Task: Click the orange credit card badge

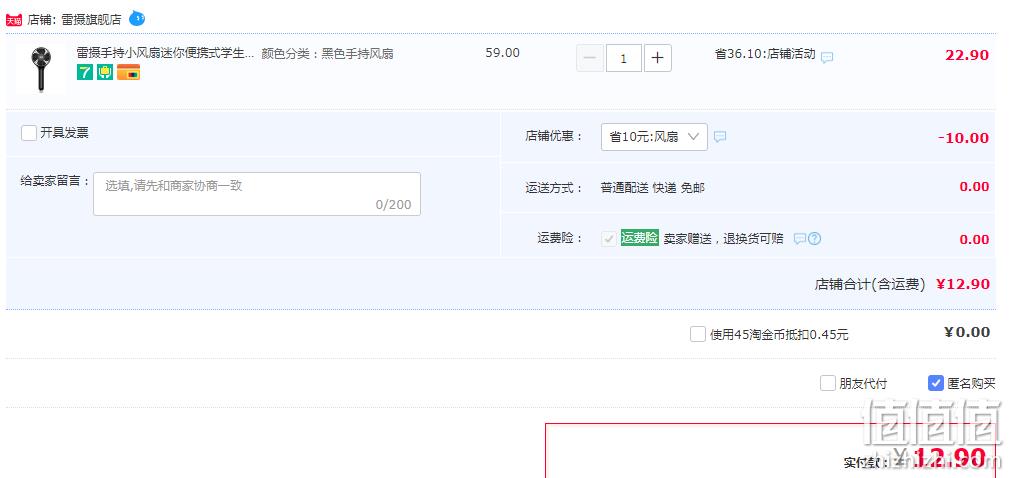Action: click(128, 72)
